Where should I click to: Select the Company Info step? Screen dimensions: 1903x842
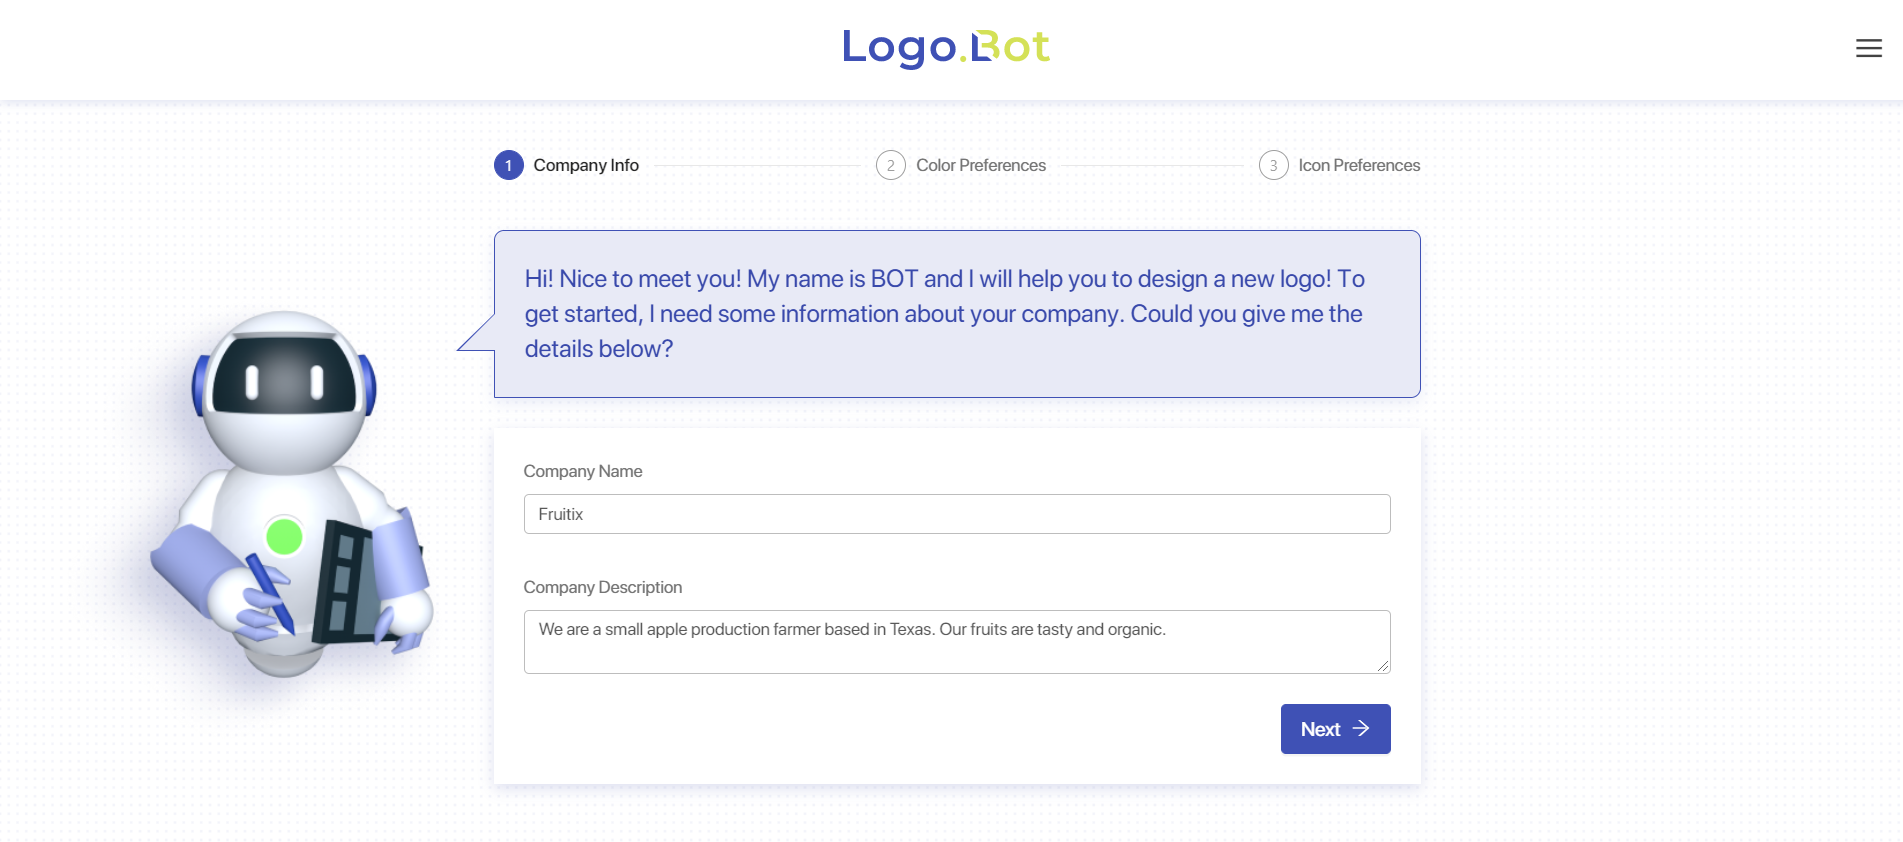(585, 165)
